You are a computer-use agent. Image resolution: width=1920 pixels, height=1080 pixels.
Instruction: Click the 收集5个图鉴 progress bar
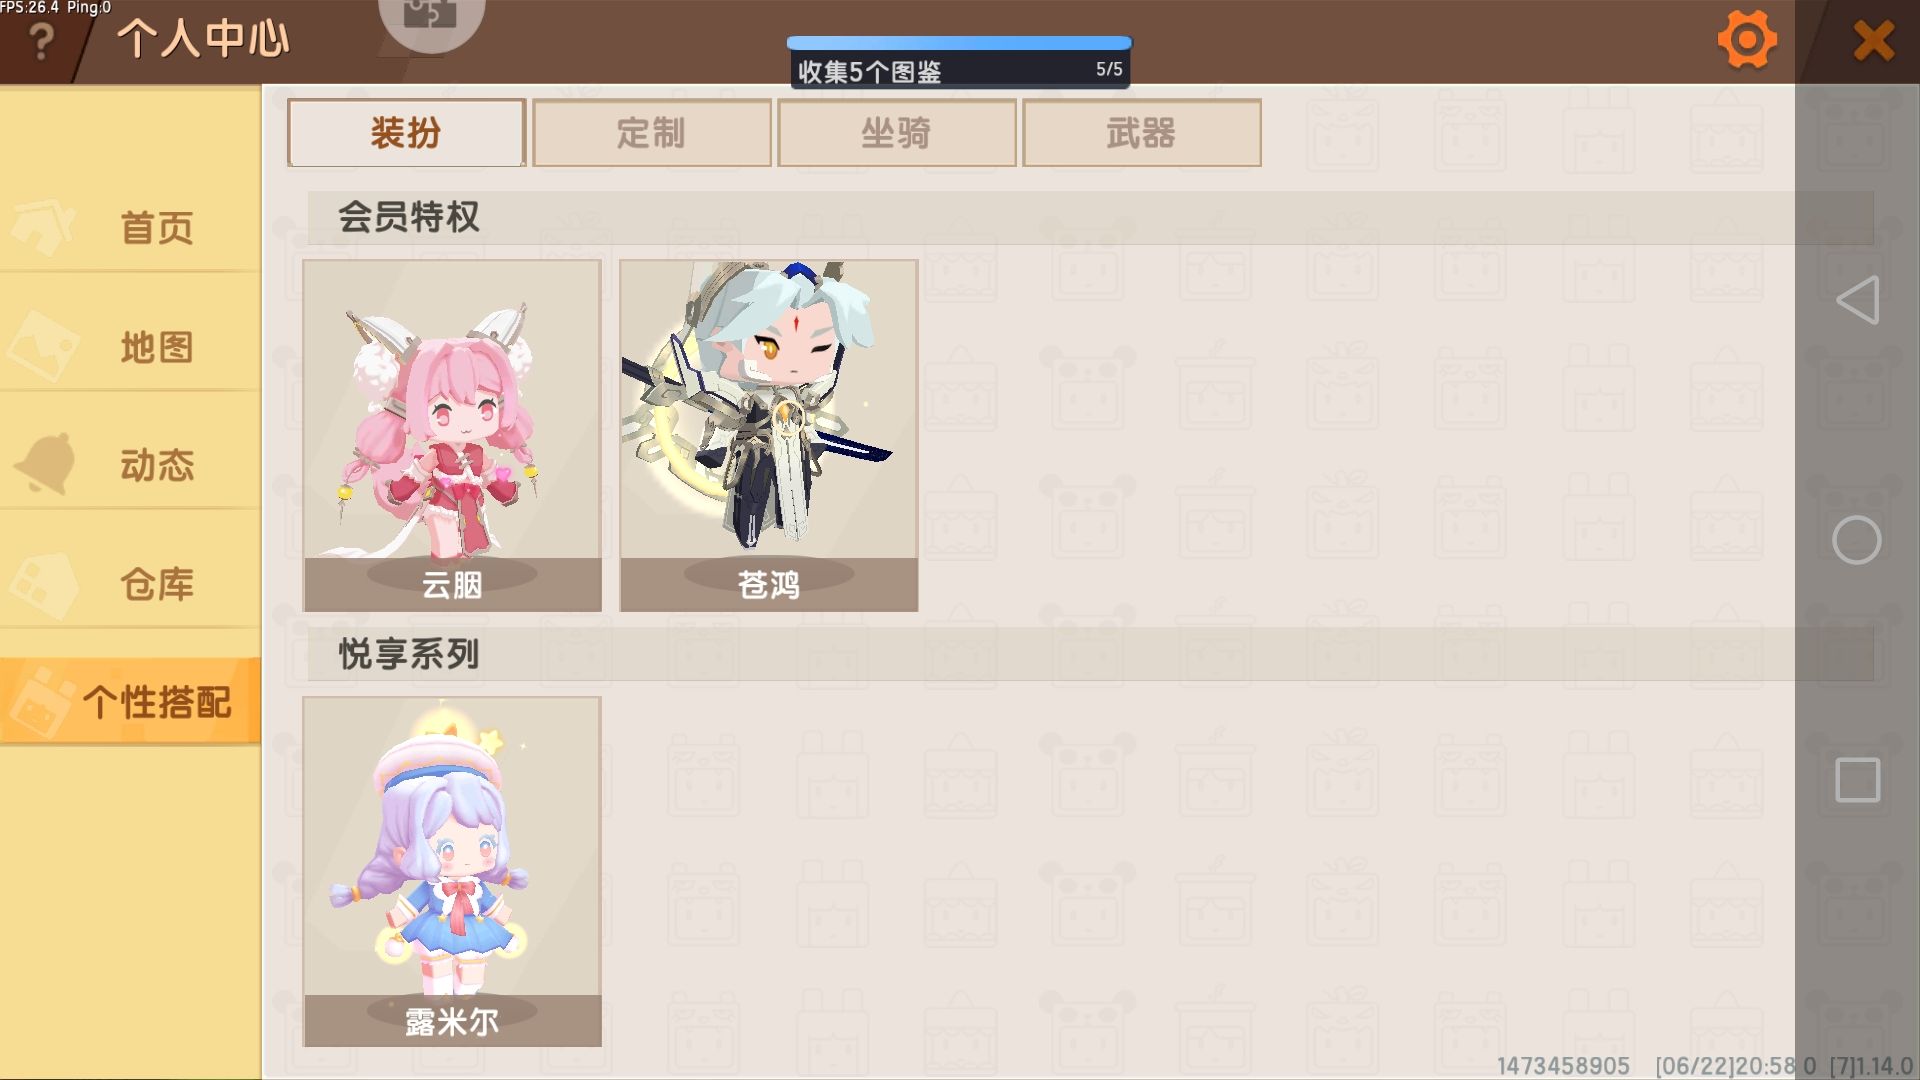tap(959, 62)
